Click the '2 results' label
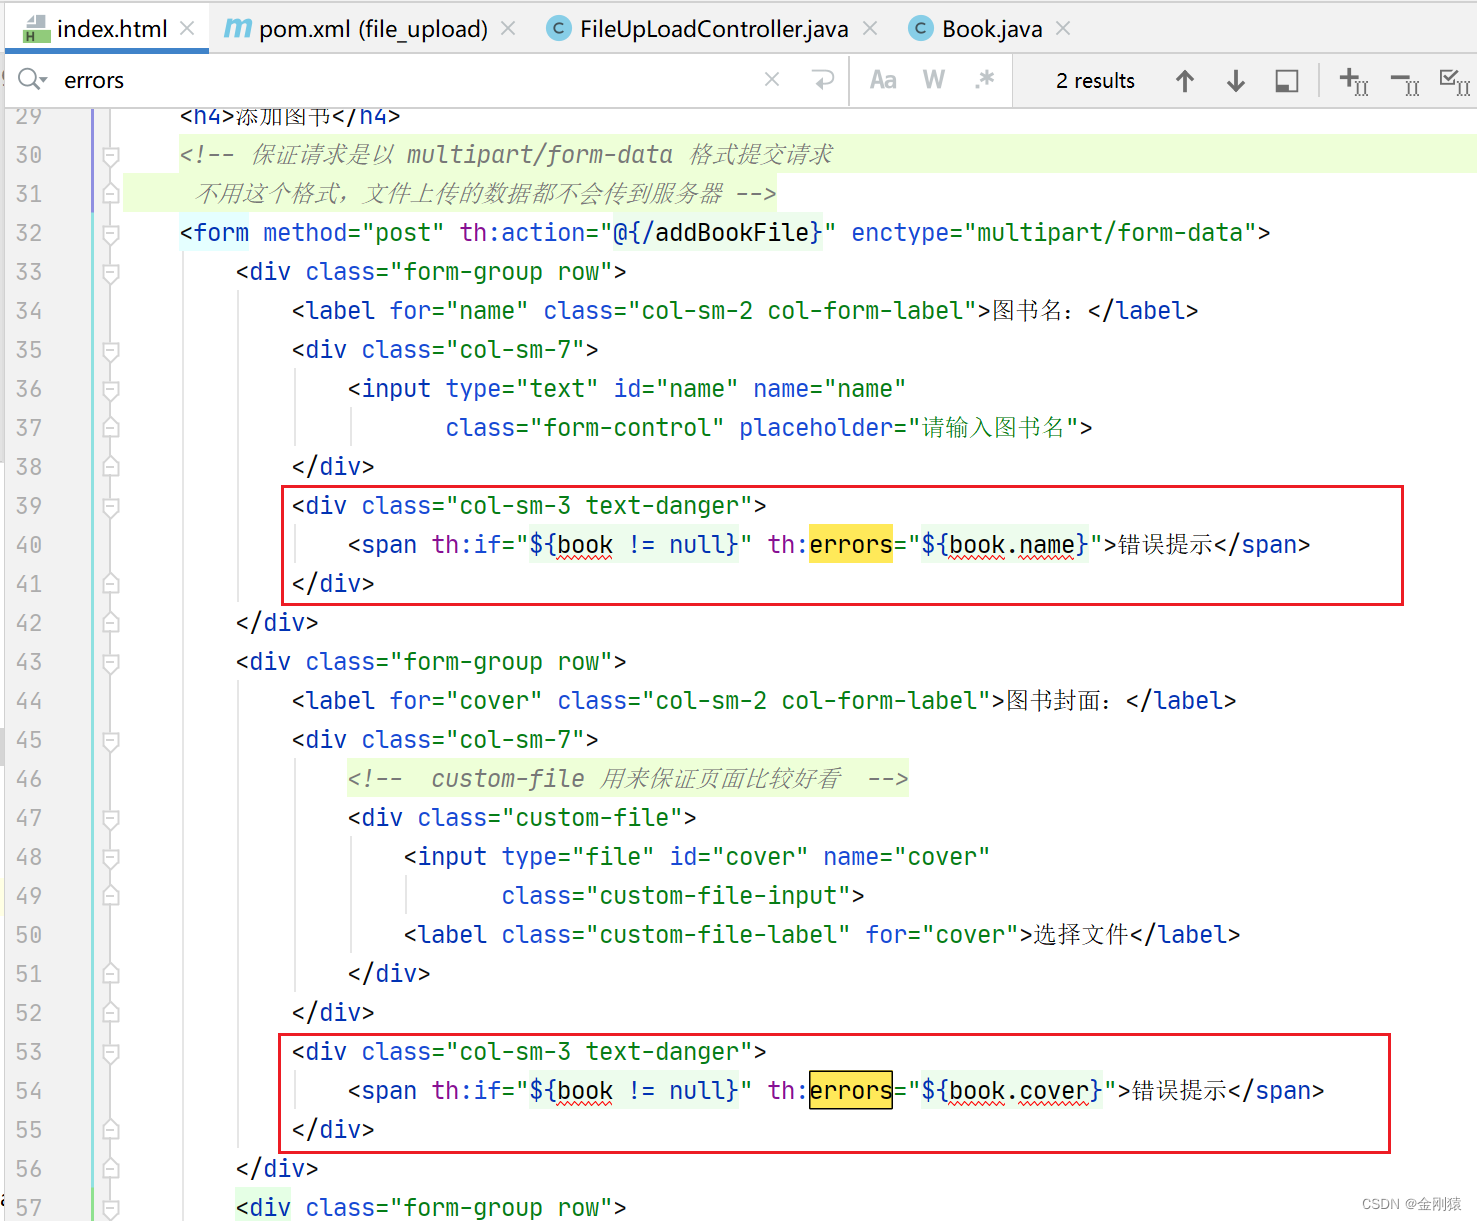 pyautogui.click(x=1095, y=81)
